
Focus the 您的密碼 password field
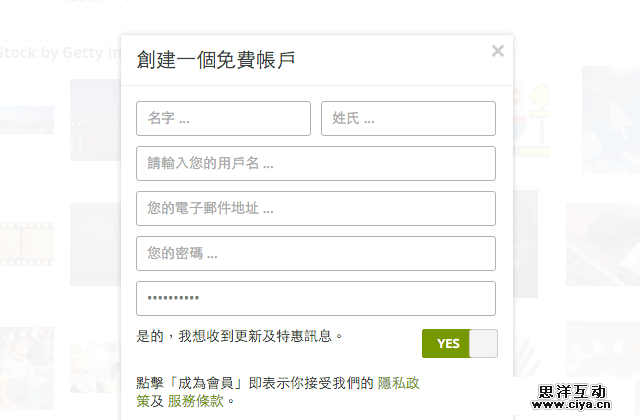tap(316, 253)
